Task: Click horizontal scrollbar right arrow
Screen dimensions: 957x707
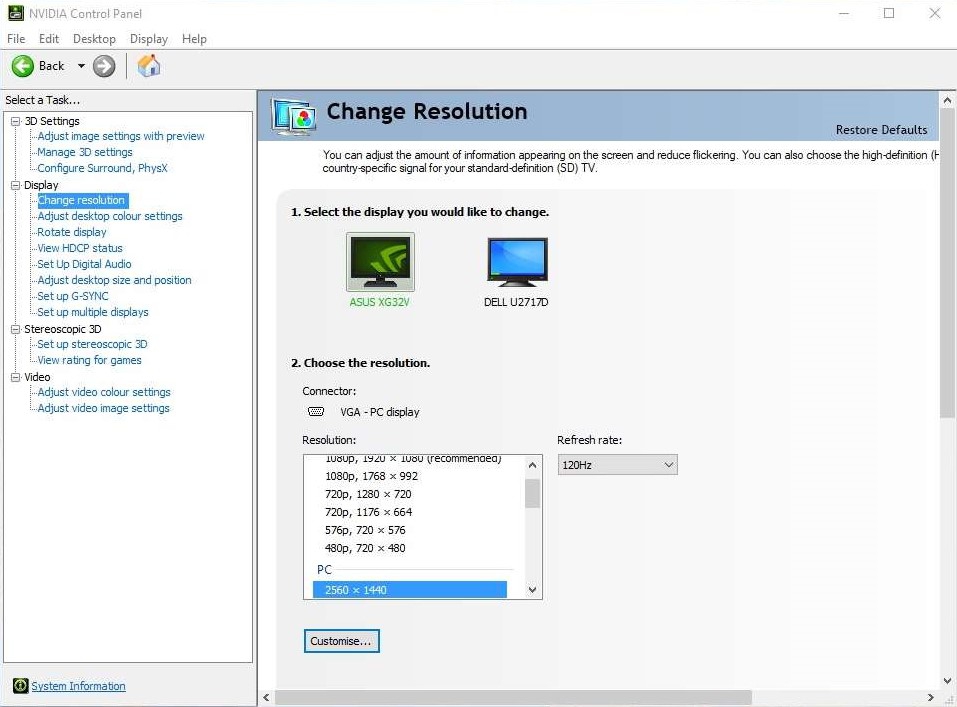Action: click(930, 697)
